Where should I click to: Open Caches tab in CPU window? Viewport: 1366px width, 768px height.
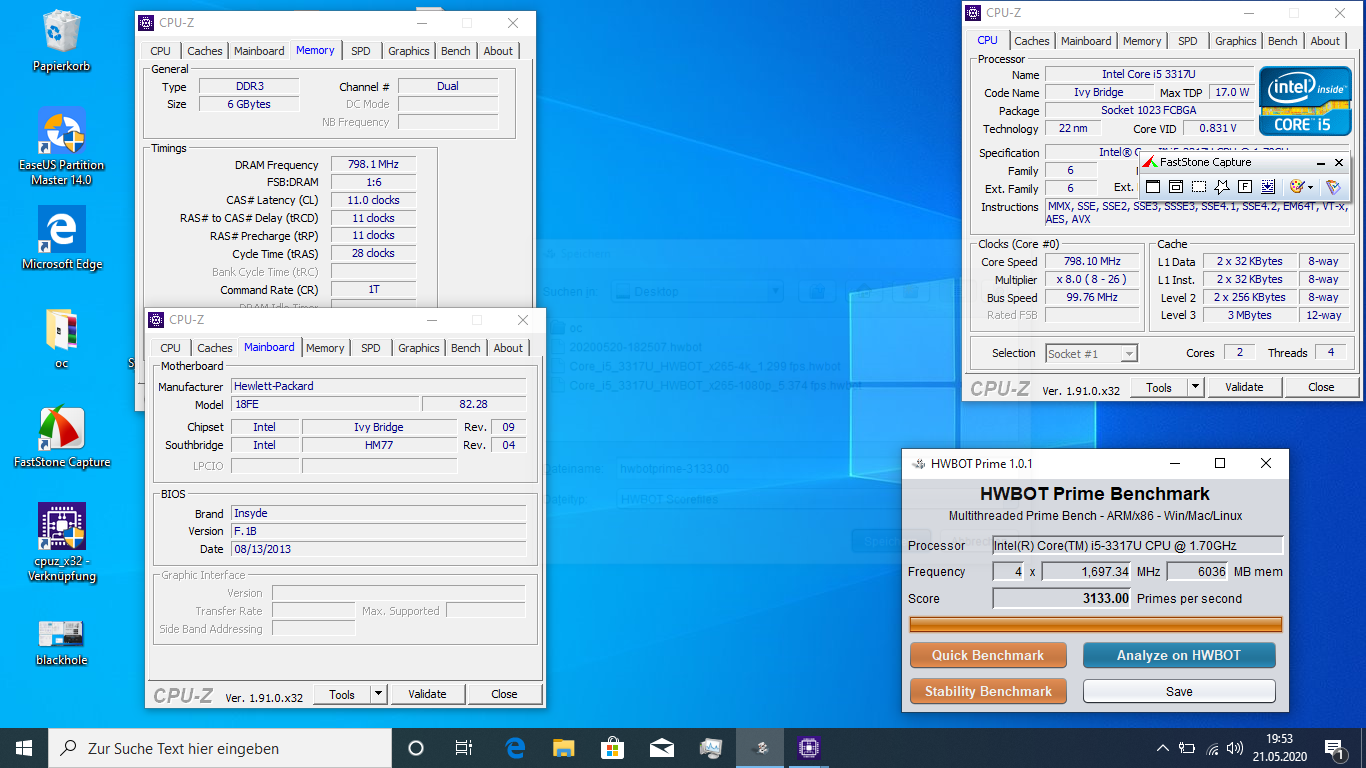click(x=1032, y=41)
